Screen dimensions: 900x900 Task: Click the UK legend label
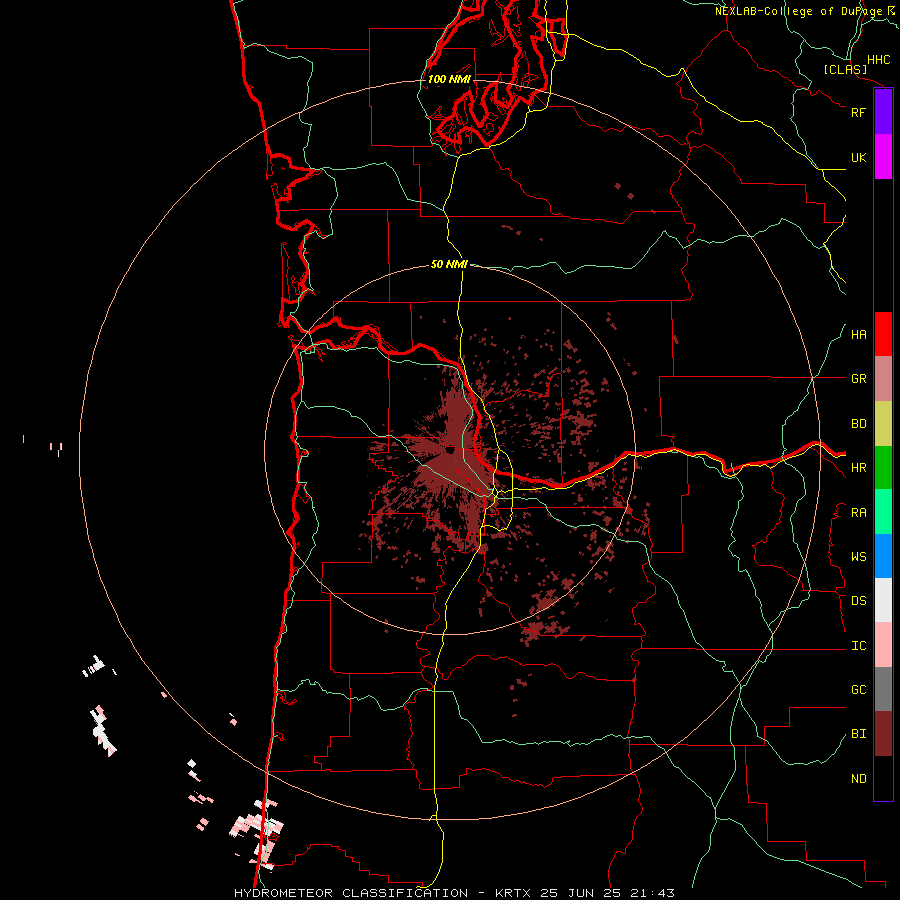(858, 157)
